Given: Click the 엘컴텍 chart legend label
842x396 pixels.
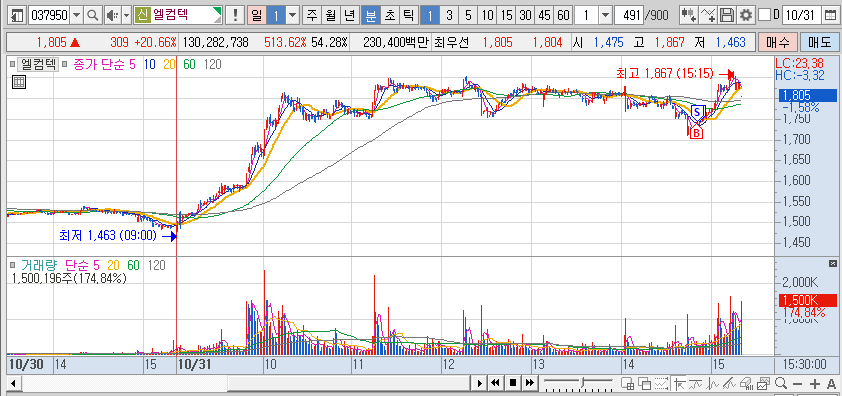Looking at the screenshot, I should pos(39,64).
